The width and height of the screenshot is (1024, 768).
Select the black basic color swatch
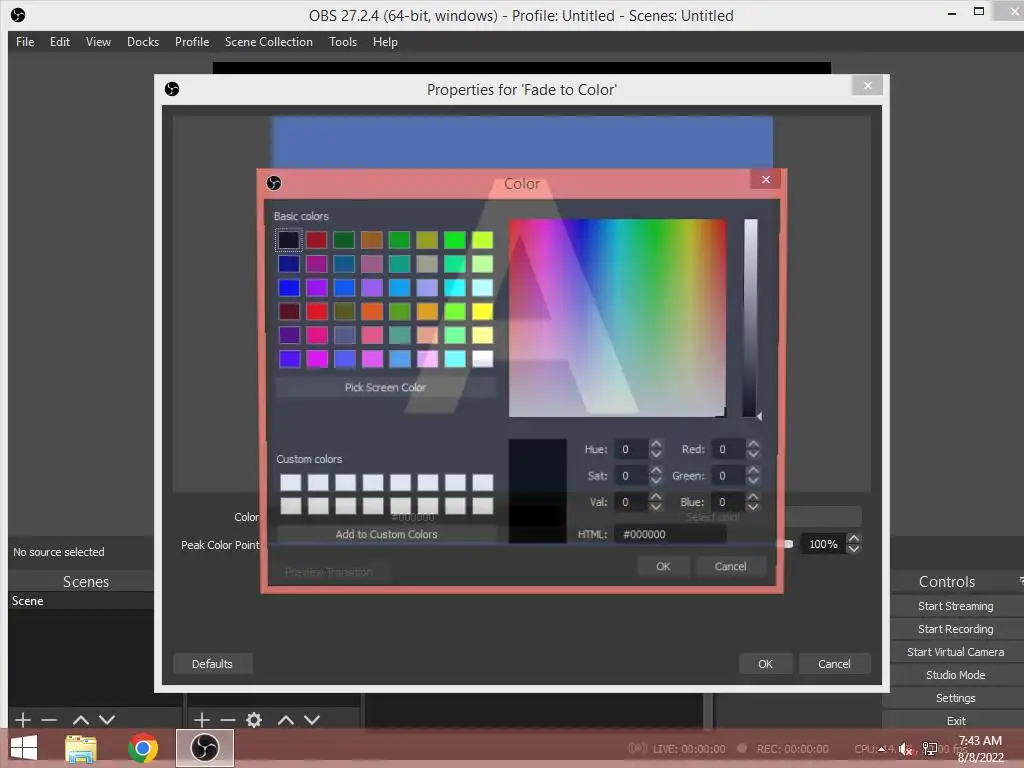coord(289,240)
